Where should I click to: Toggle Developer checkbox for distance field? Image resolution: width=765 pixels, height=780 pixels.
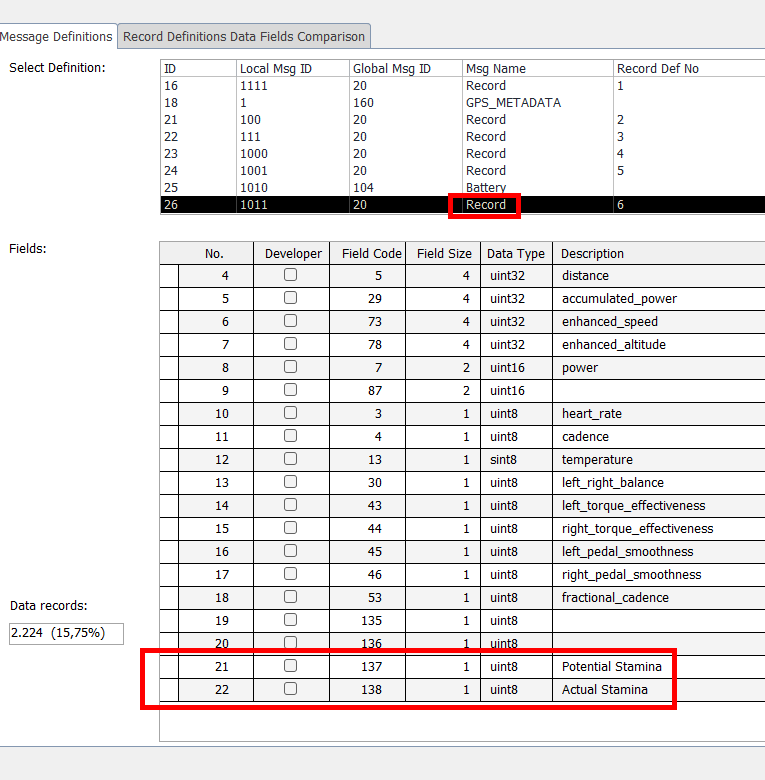(x=290, y=275)
